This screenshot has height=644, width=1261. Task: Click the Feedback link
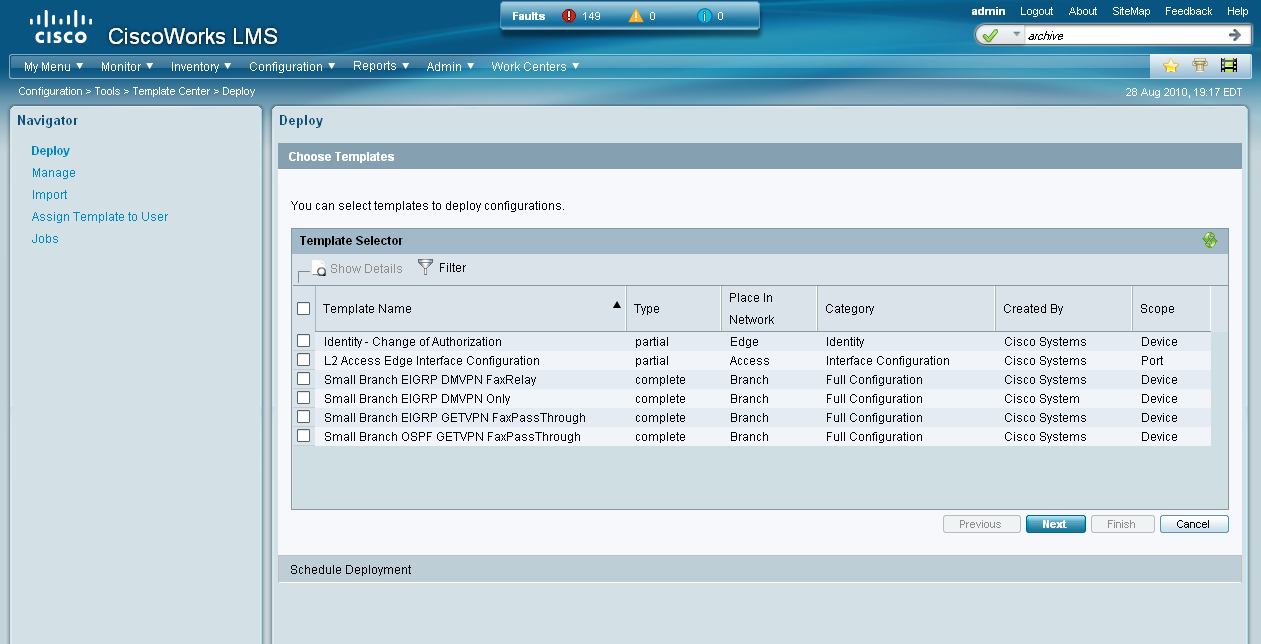point(1189,11)
